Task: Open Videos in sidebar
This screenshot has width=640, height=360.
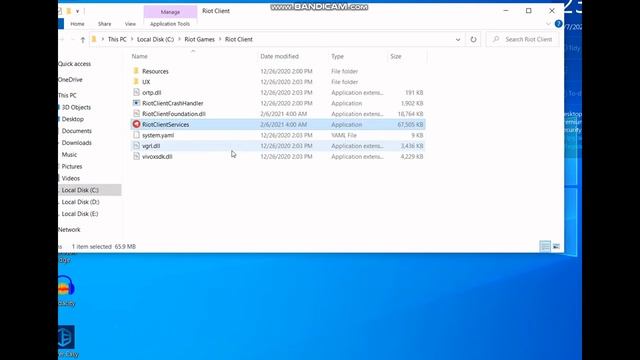Action: (x=70, y=178)
